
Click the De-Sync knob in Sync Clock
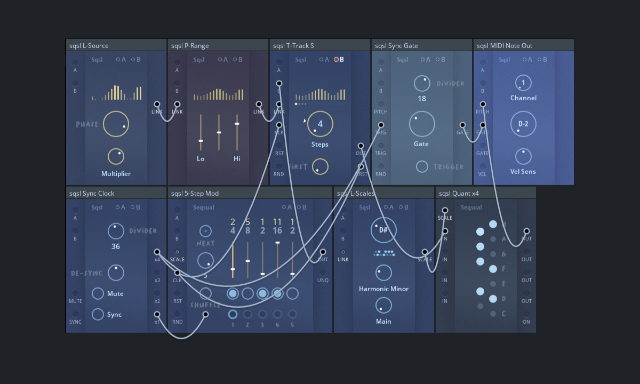click(x=116, y=273)
